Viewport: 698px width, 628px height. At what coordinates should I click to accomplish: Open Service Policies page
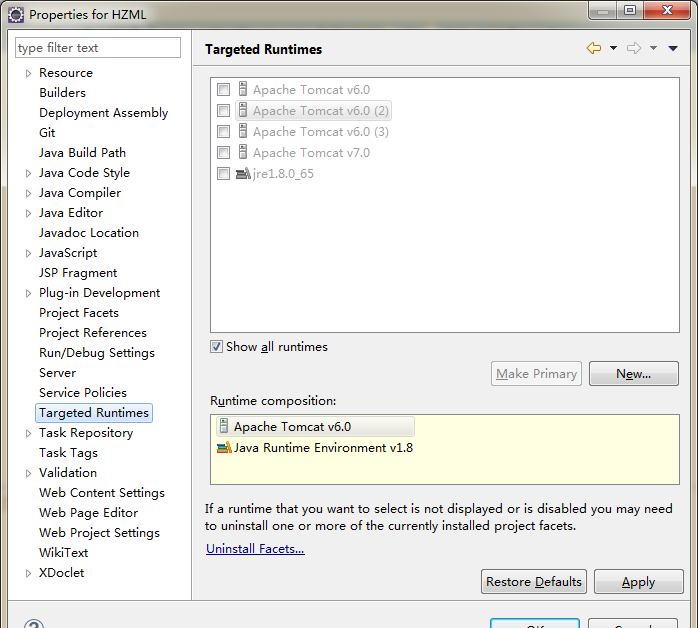[83, 393]
